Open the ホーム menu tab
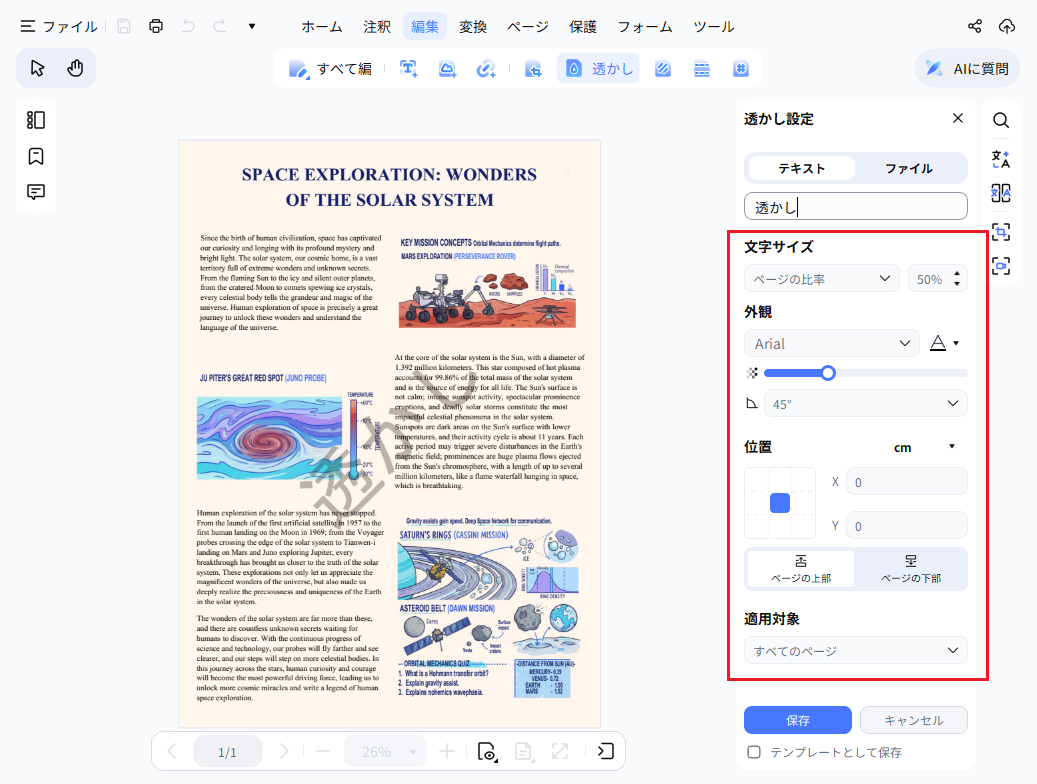This screenshot has height=784, width=1037. (x=322, y=26)
